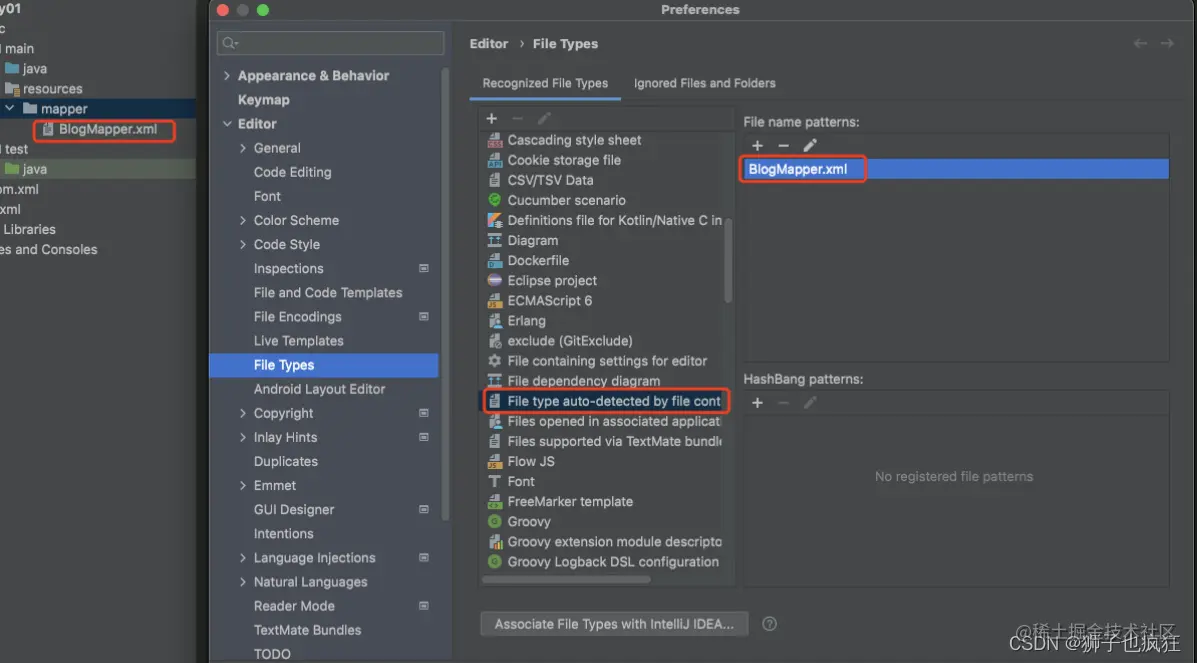Click the BlogMapper.xml file icon in project tree
The height and width of the screenshot is (663, 1197).
pos(48,129)
